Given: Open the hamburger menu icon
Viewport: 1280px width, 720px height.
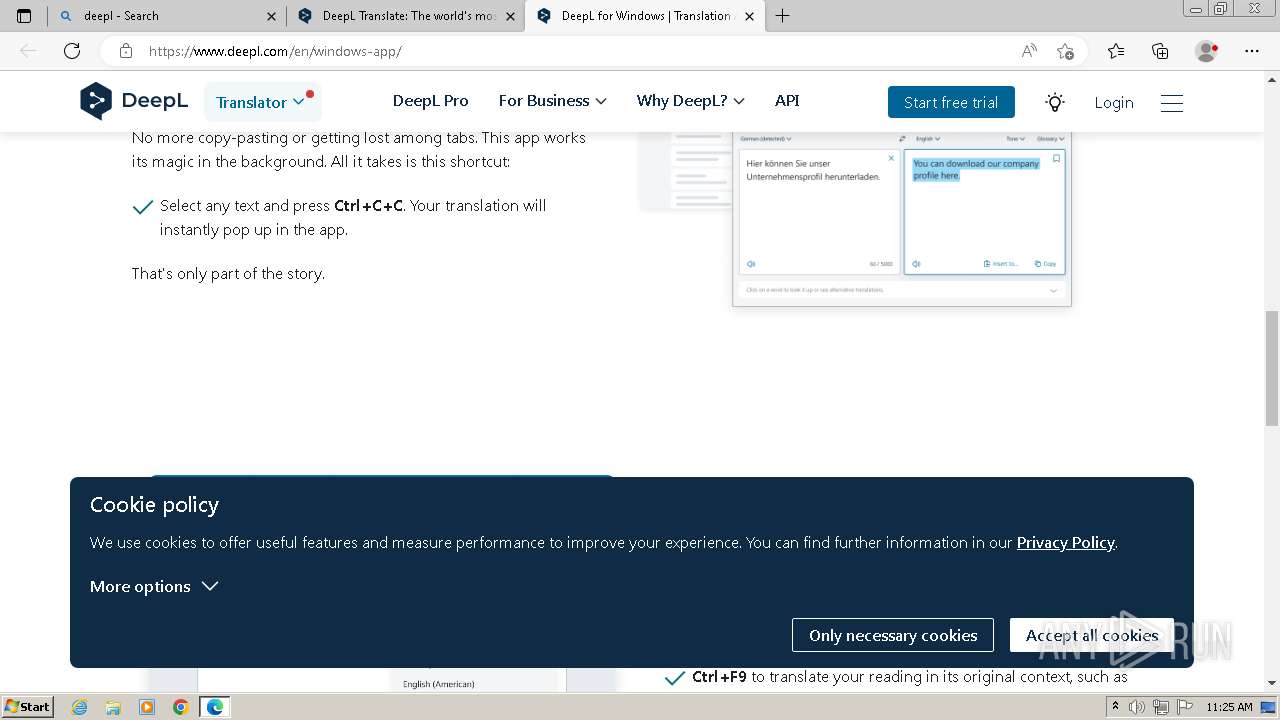Looking at the screenshot, I should click(1172, 102).
